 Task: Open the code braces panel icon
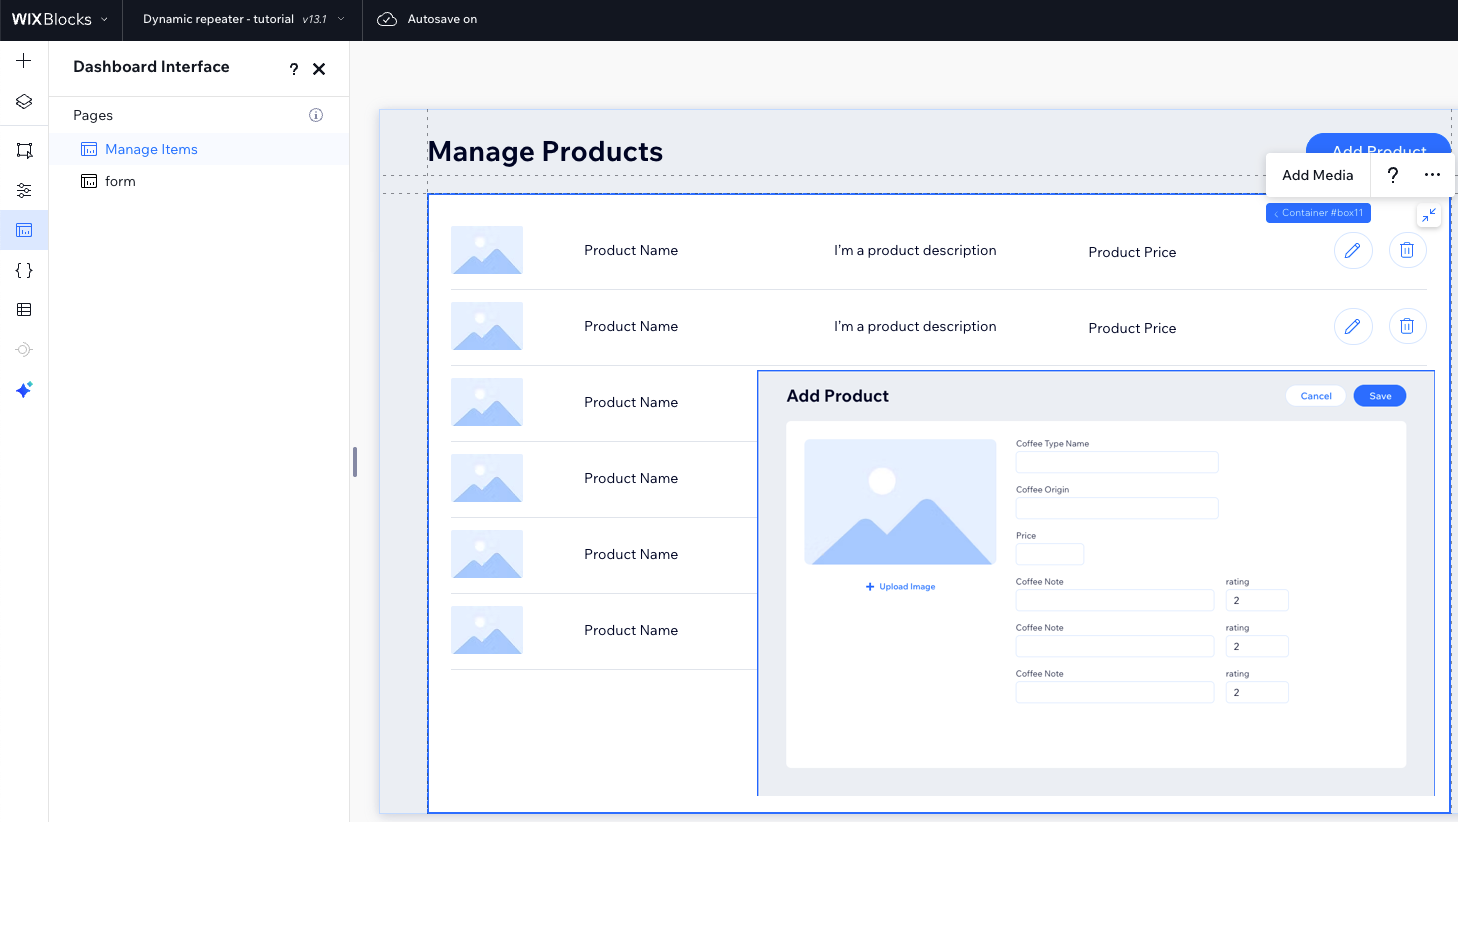24,270
